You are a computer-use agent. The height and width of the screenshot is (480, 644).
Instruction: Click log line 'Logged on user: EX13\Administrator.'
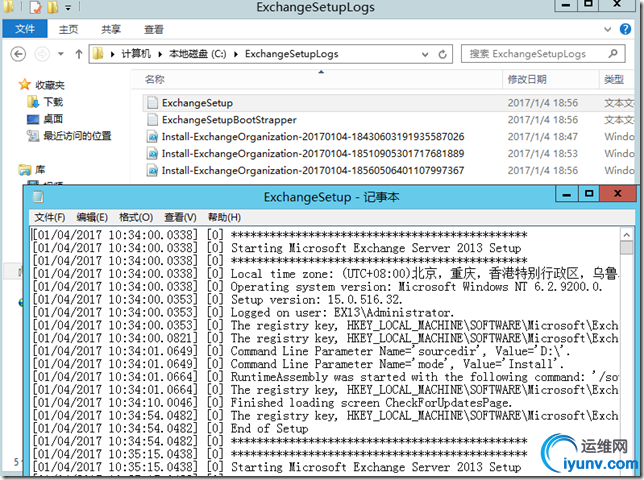click(x=343, y=312)
